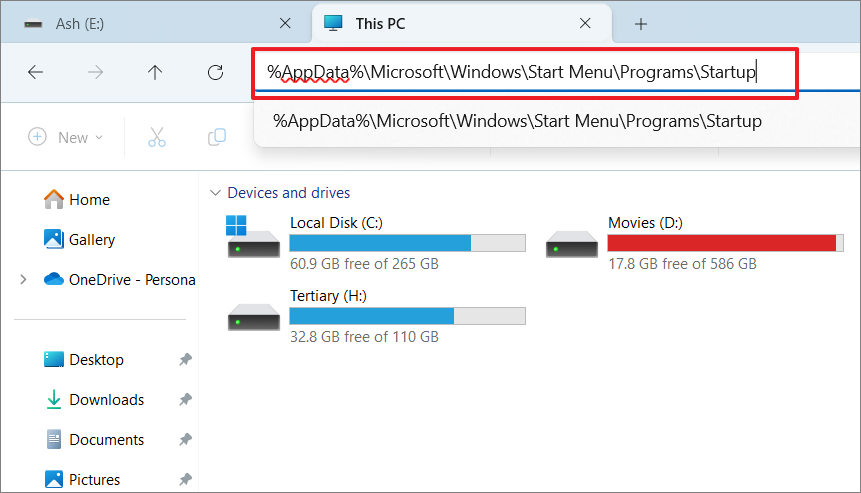The height and width of the screenshot is (493, 861).
Task: Click the Movies (D:) label
Action: [645, 223]
